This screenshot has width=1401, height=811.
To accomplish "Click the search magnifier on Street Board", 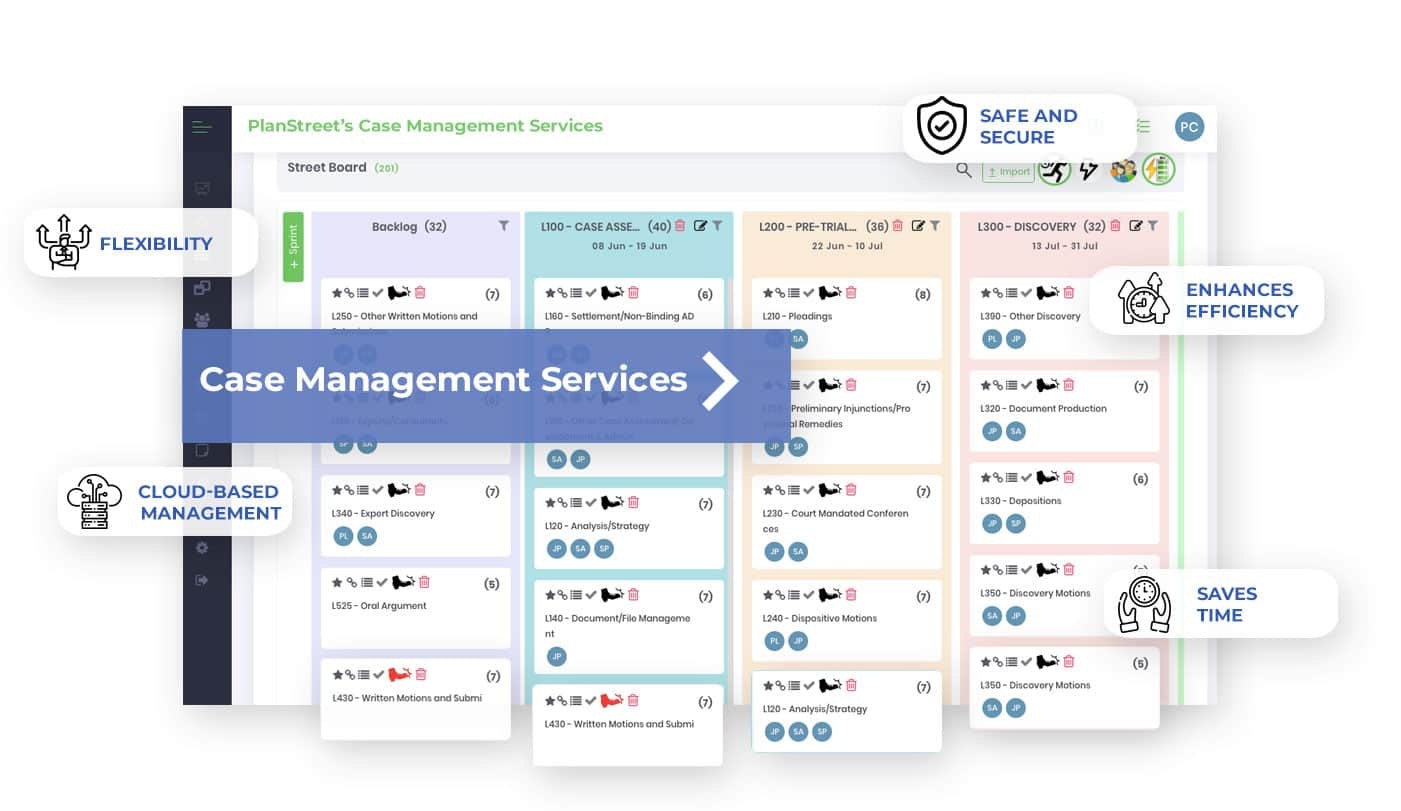I will (964, 170).
